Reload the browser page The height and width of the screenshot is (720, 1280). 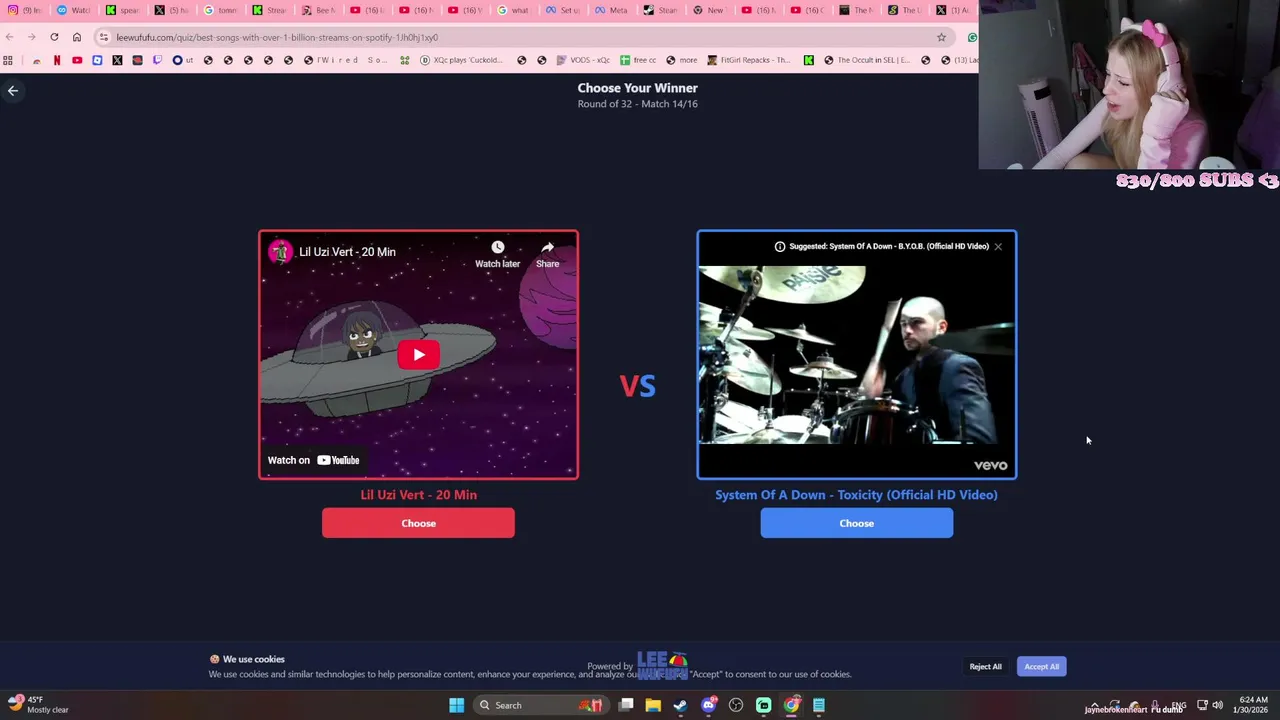(54, 37)
